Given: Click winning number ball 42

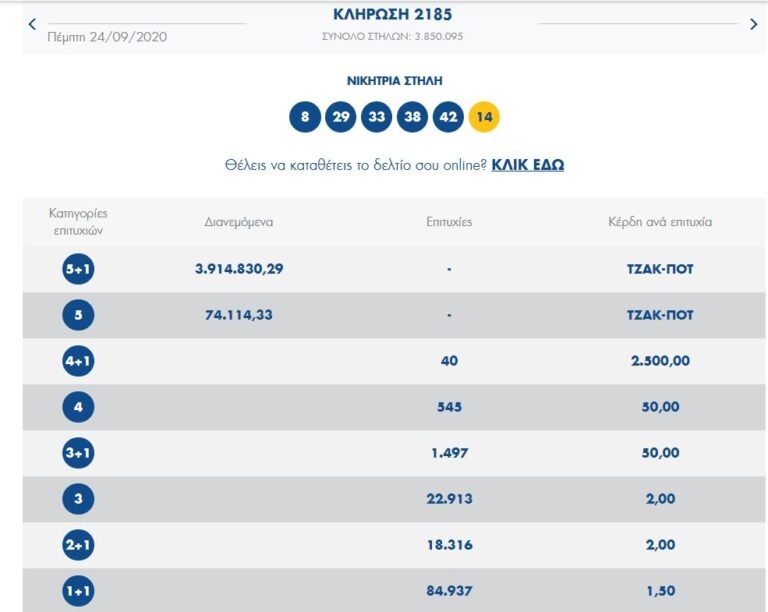Looking at the screenshot, I should click(448, 117).
